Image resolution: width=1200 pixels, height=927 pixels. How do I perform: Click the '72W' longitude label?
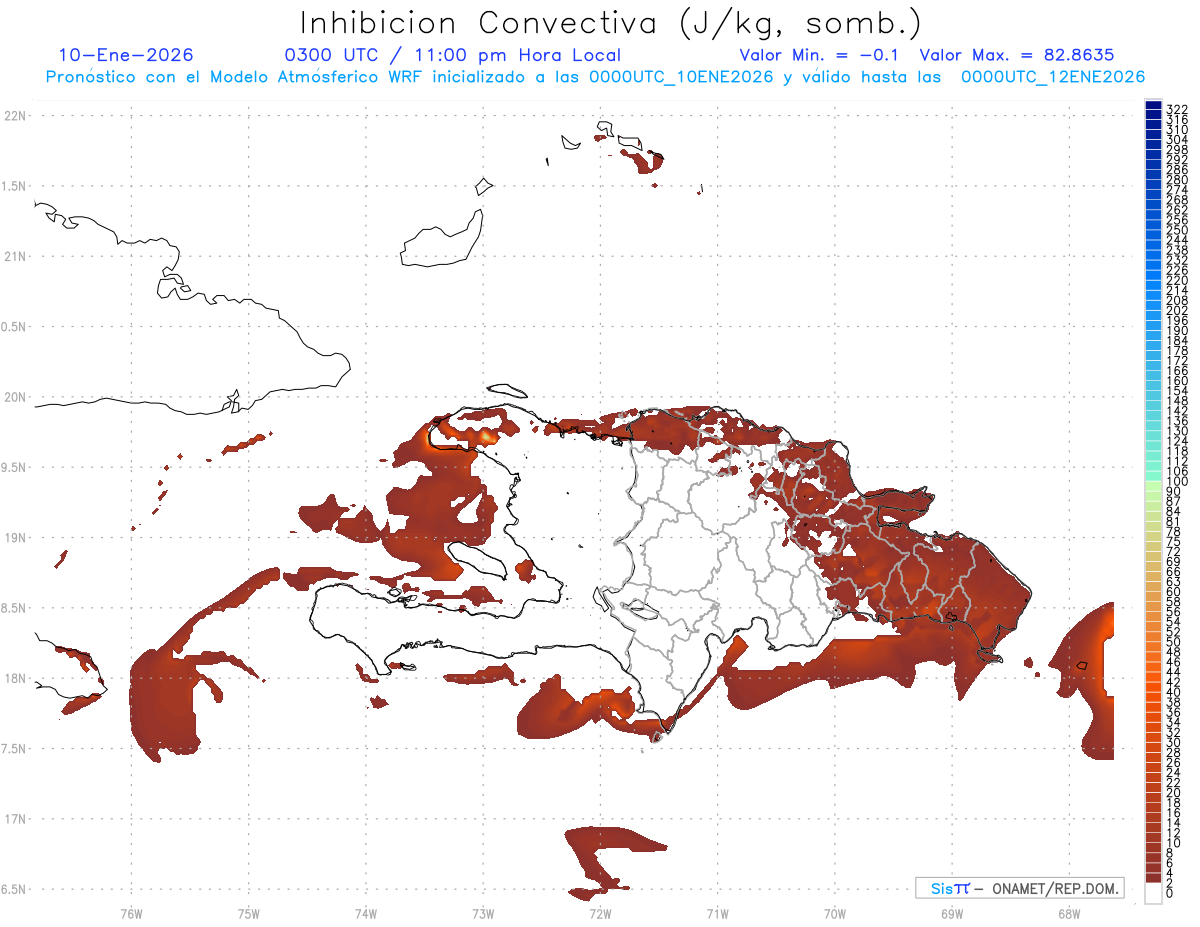point(600,913)
